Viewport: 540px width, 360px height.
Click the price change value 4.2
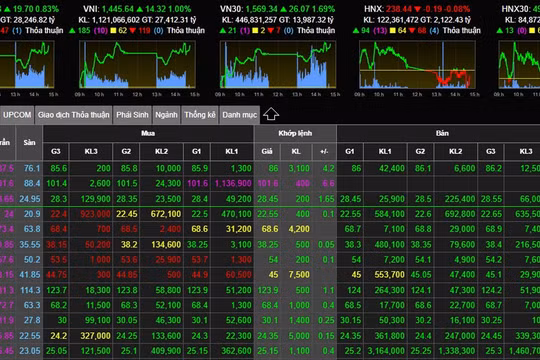point(329,168)
